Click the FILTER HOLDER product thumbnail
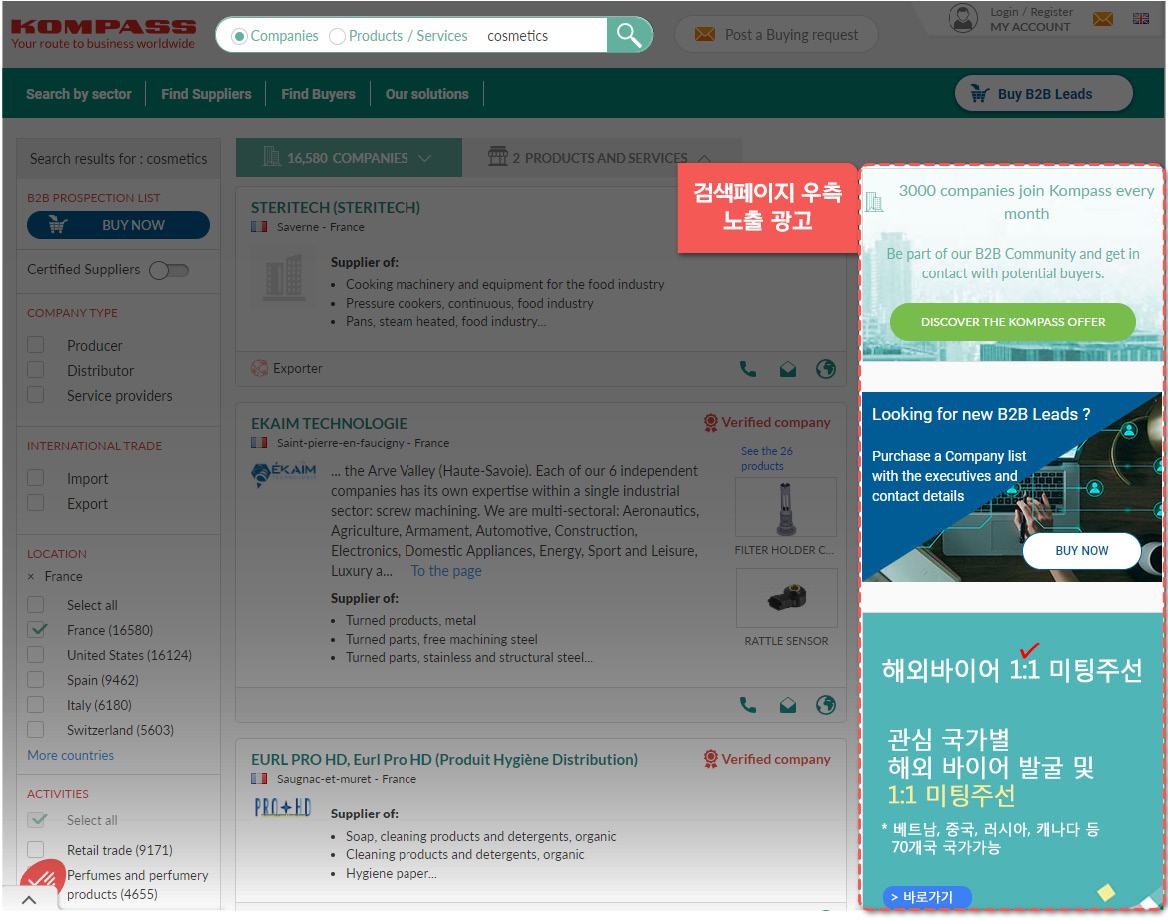The width and height of the screenshot is (1168, 920). [786, 506]
